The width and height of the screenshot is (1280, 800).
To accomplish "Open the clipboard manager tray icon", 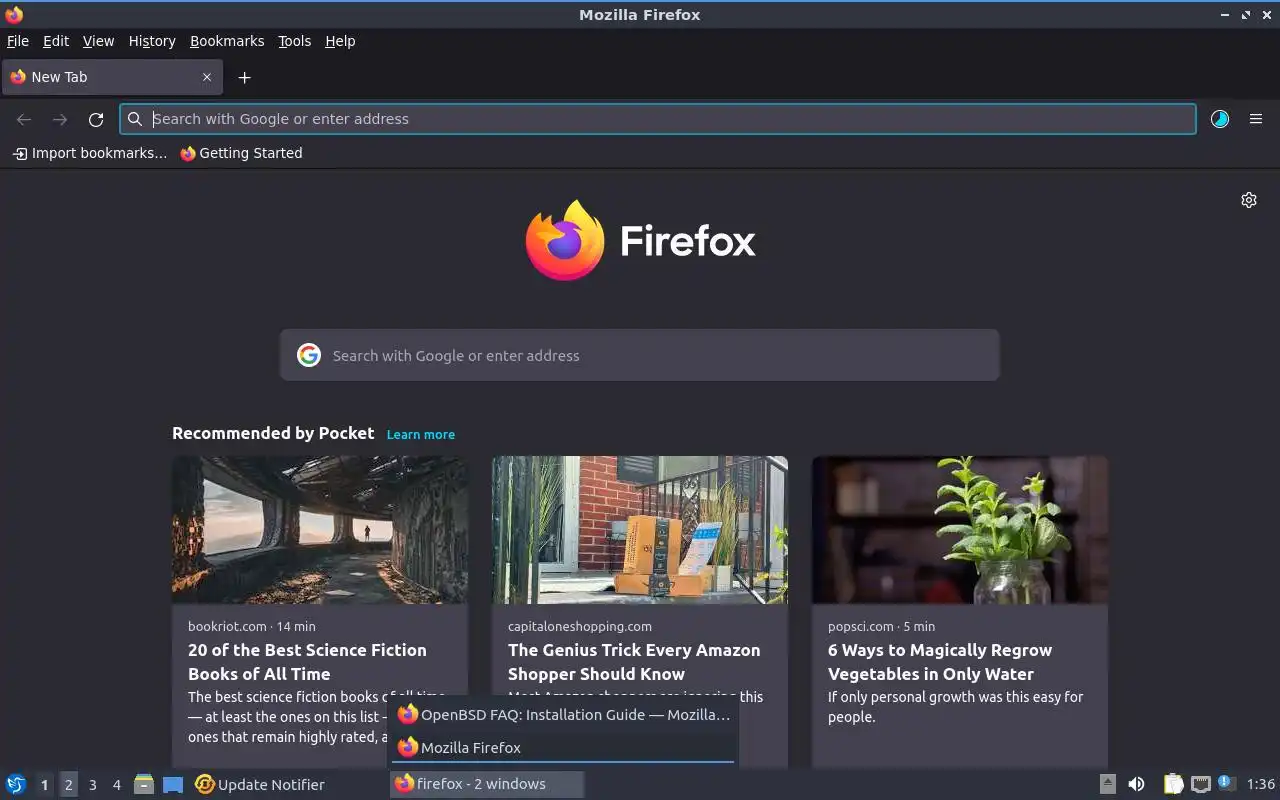I will [1173, 784].
